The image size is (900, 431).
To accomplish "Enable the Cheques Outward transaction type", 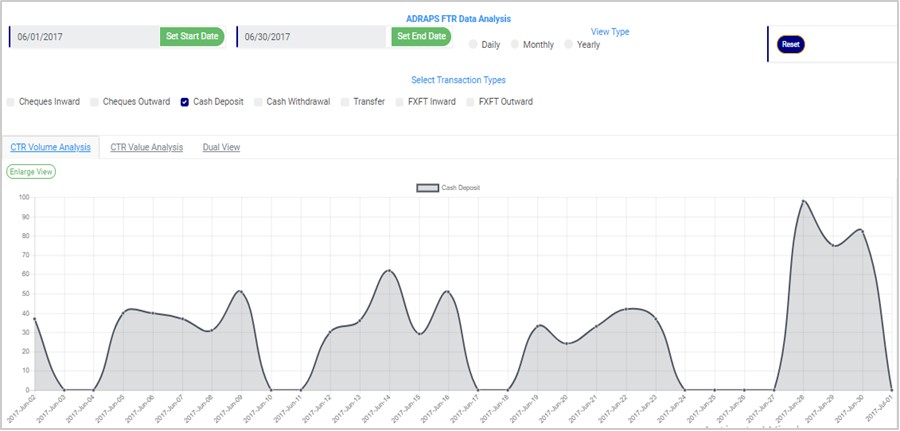I will tap(95, 102).
